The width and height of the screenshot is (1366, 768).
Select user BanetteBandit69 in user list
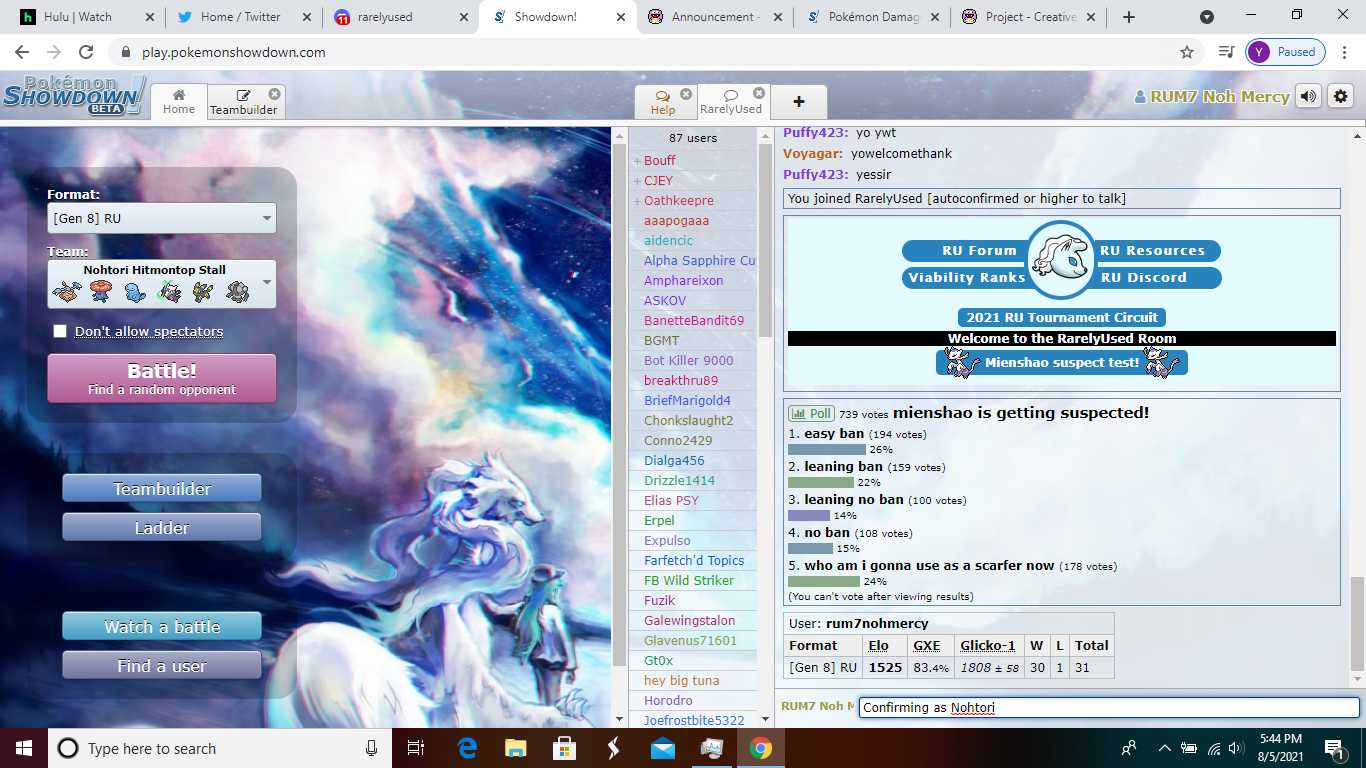pos(693,320)
